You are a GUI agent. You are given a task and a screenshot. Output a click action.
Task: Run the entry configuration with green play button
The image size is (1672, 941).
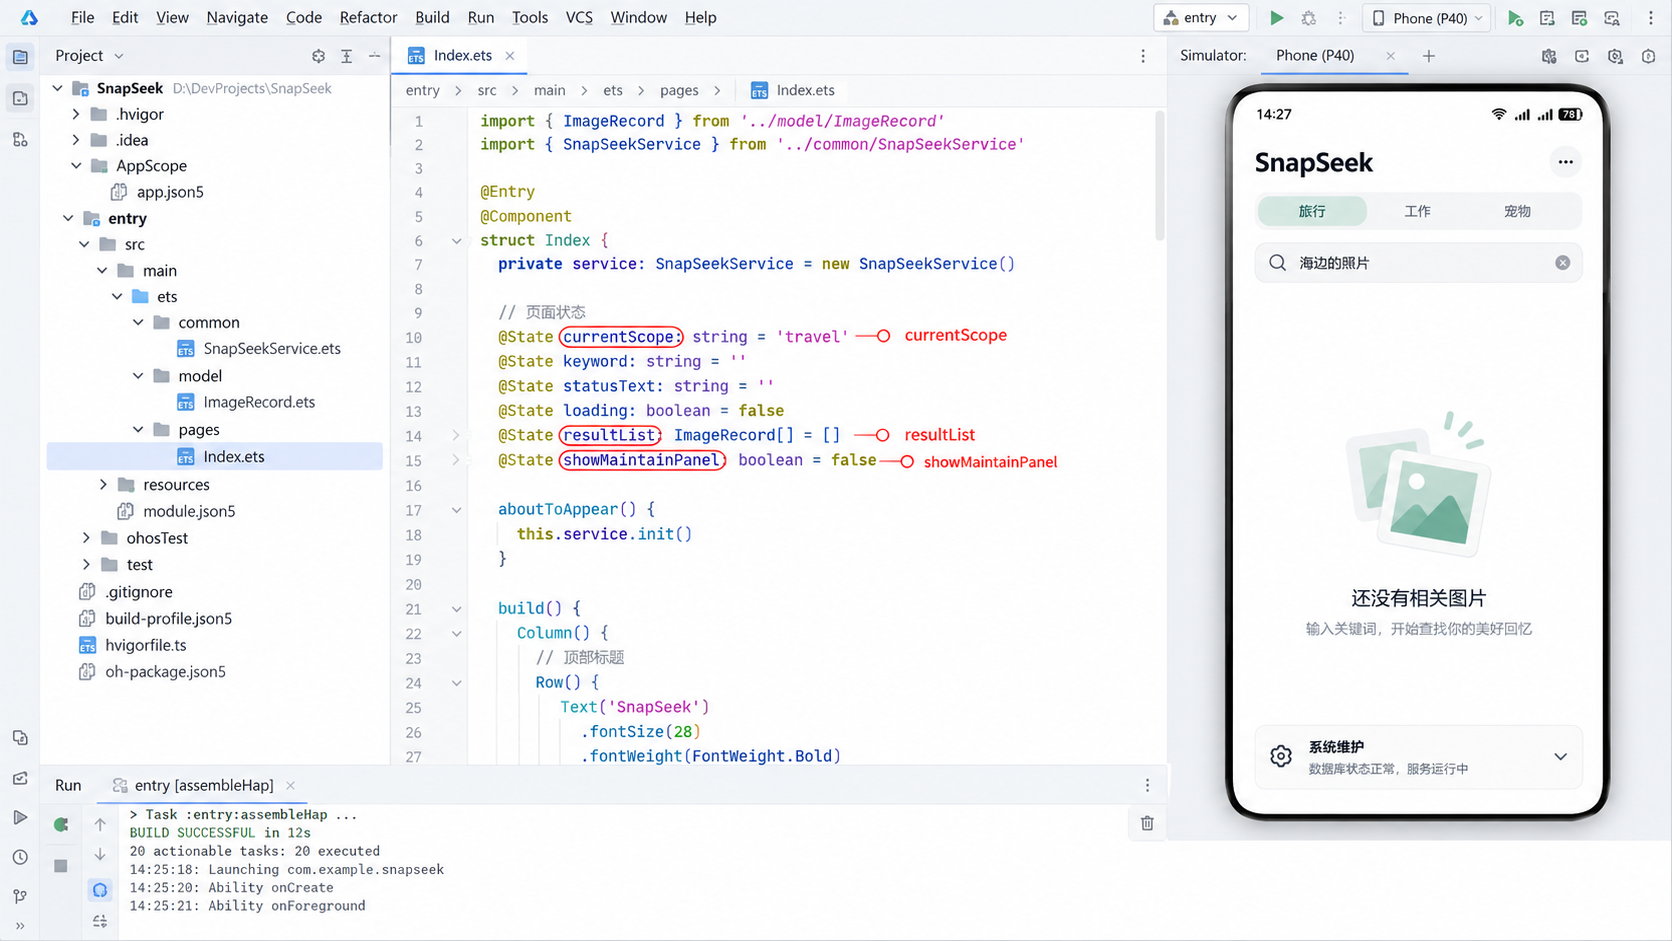pos(1276,18)
